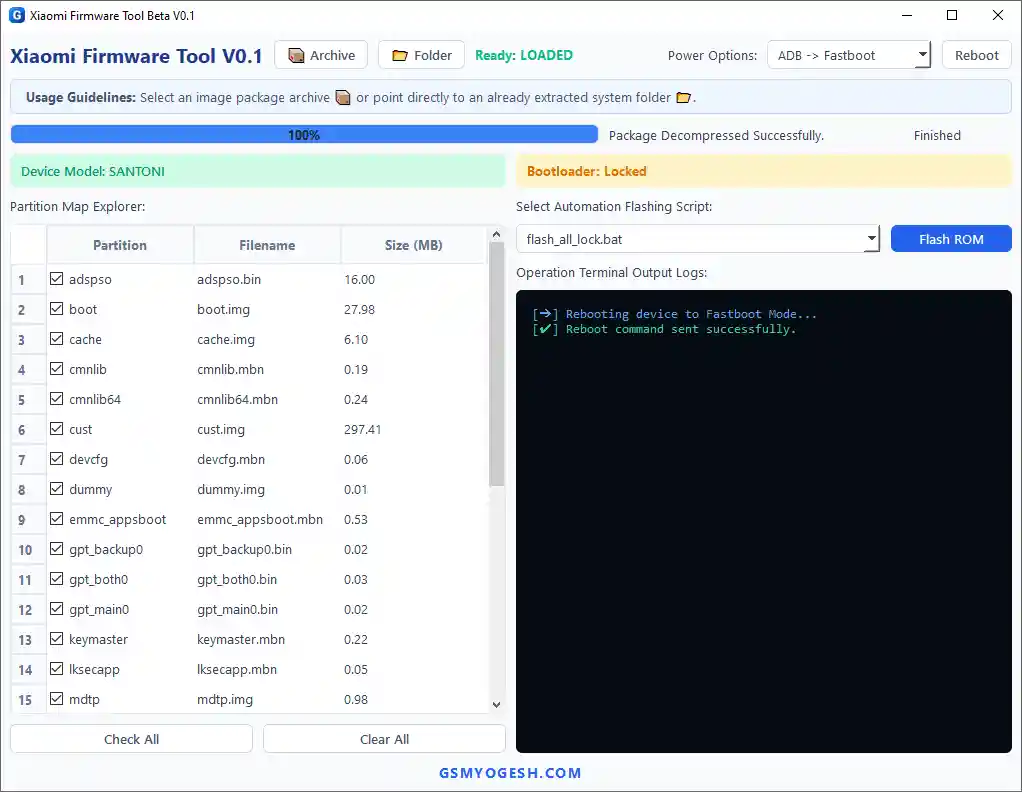
Task: Click the Reboot button
Action: tap(976, 55)
